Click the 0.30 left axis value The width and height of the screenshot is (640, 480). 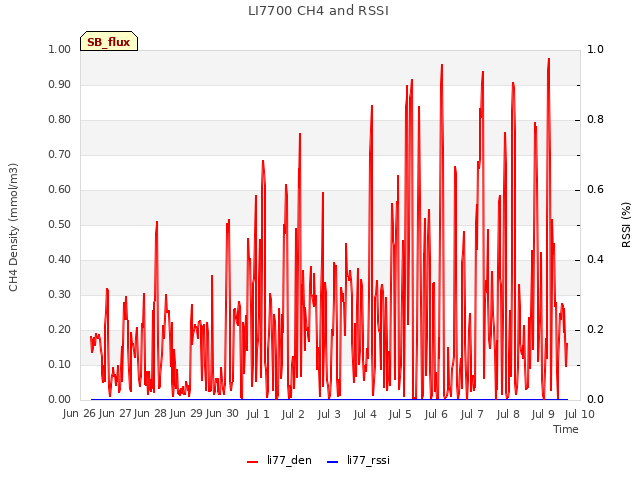tap(59, 295)
